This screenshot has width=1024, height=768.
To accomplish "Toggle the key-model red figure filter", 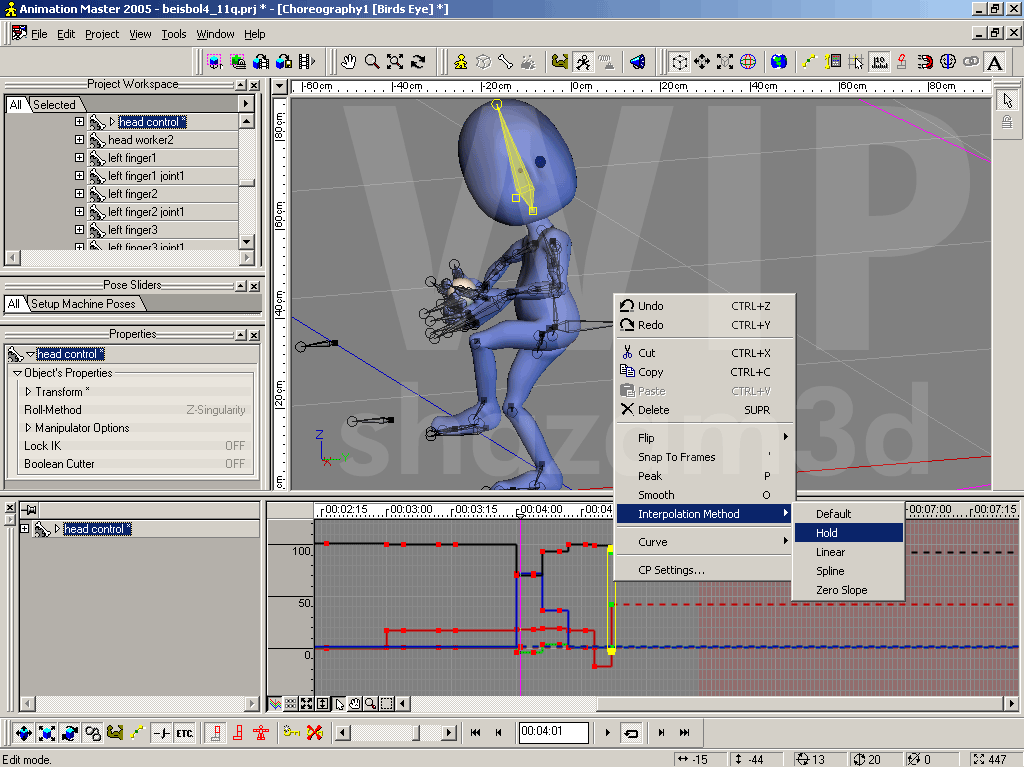I will point(261,733).
